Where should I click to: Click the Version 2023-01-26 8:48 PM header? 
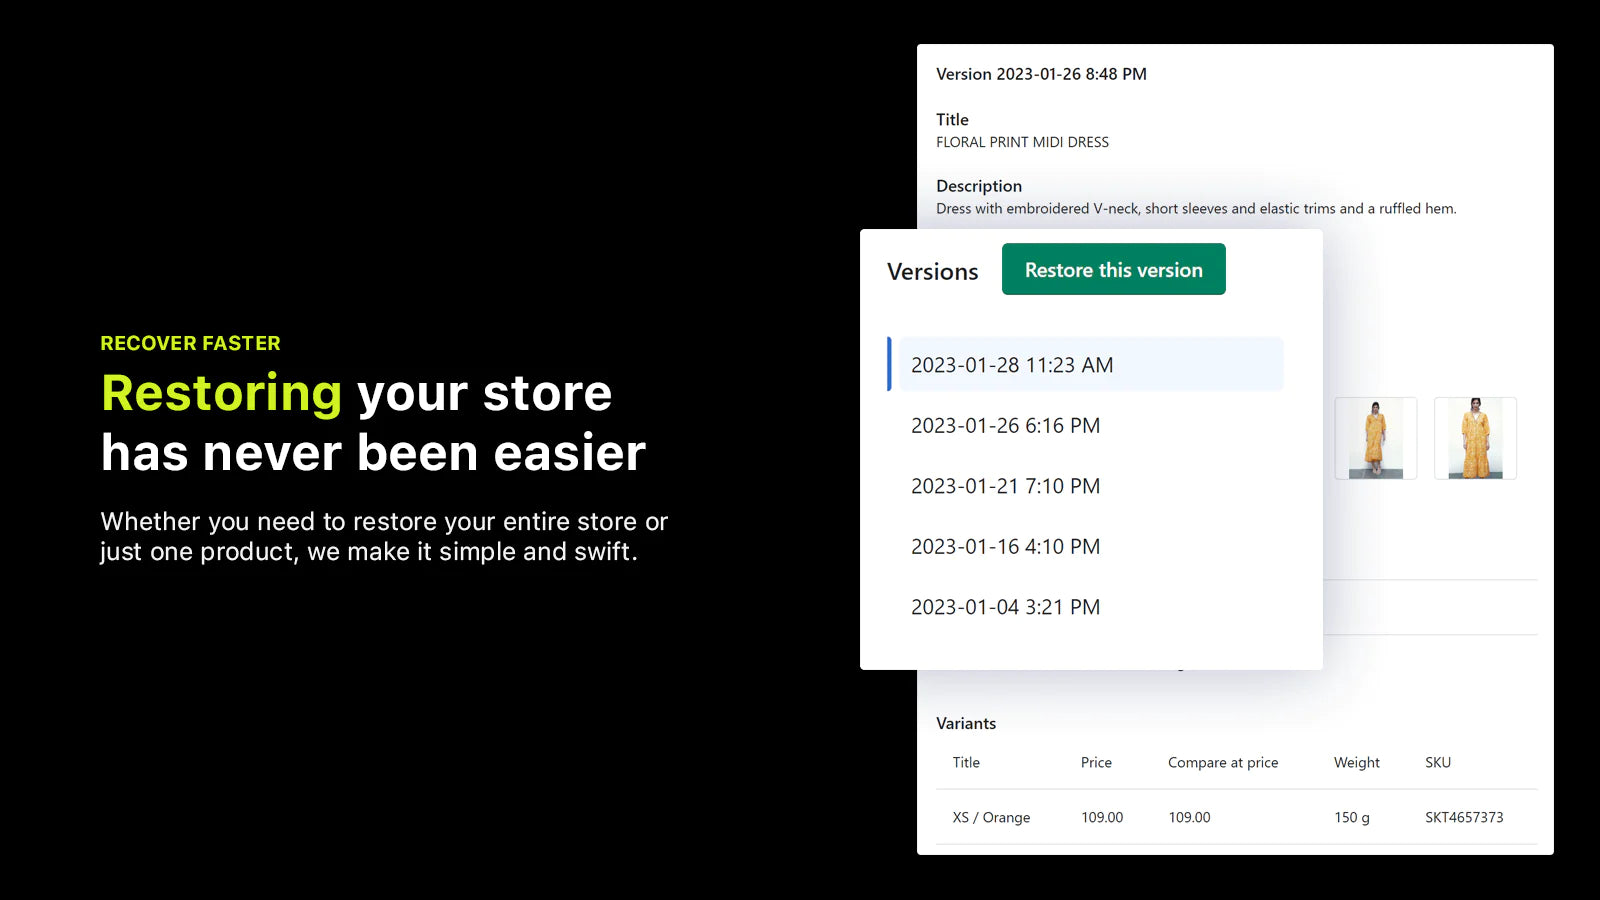pos(1041,73)
